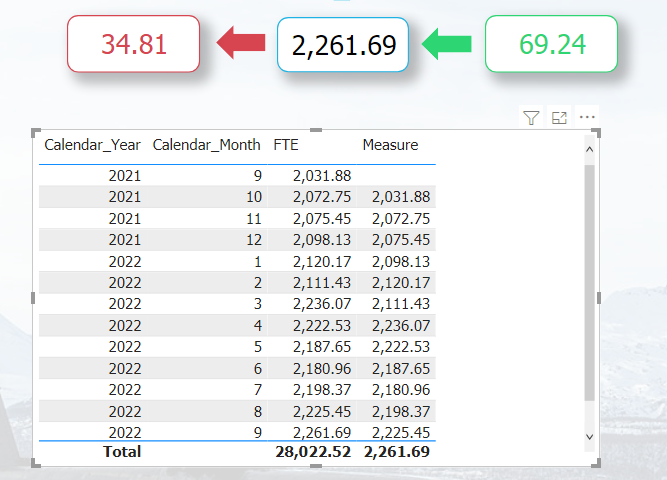Select the red 34.81 card

click(x=134, y=44)
